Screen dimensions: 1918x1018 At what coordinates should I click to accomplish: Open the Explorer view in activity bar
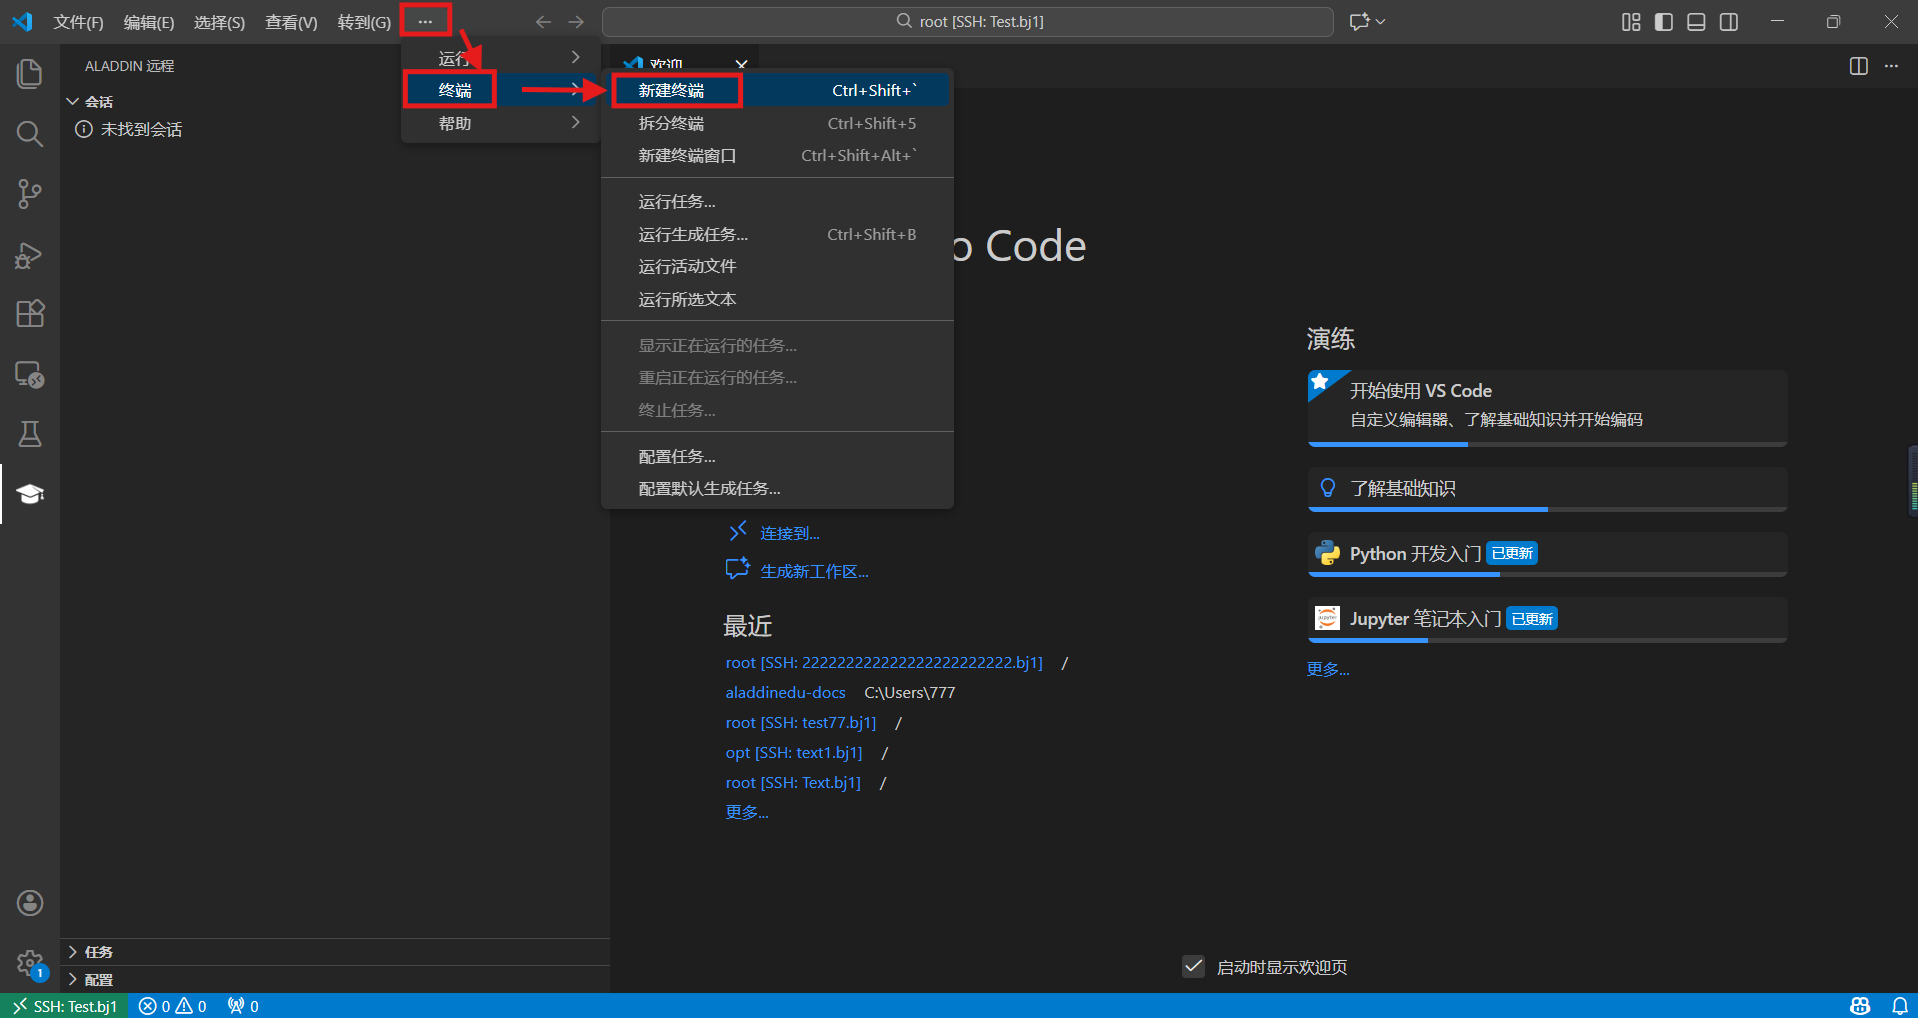pyautogui.click(x=30, y=73)
